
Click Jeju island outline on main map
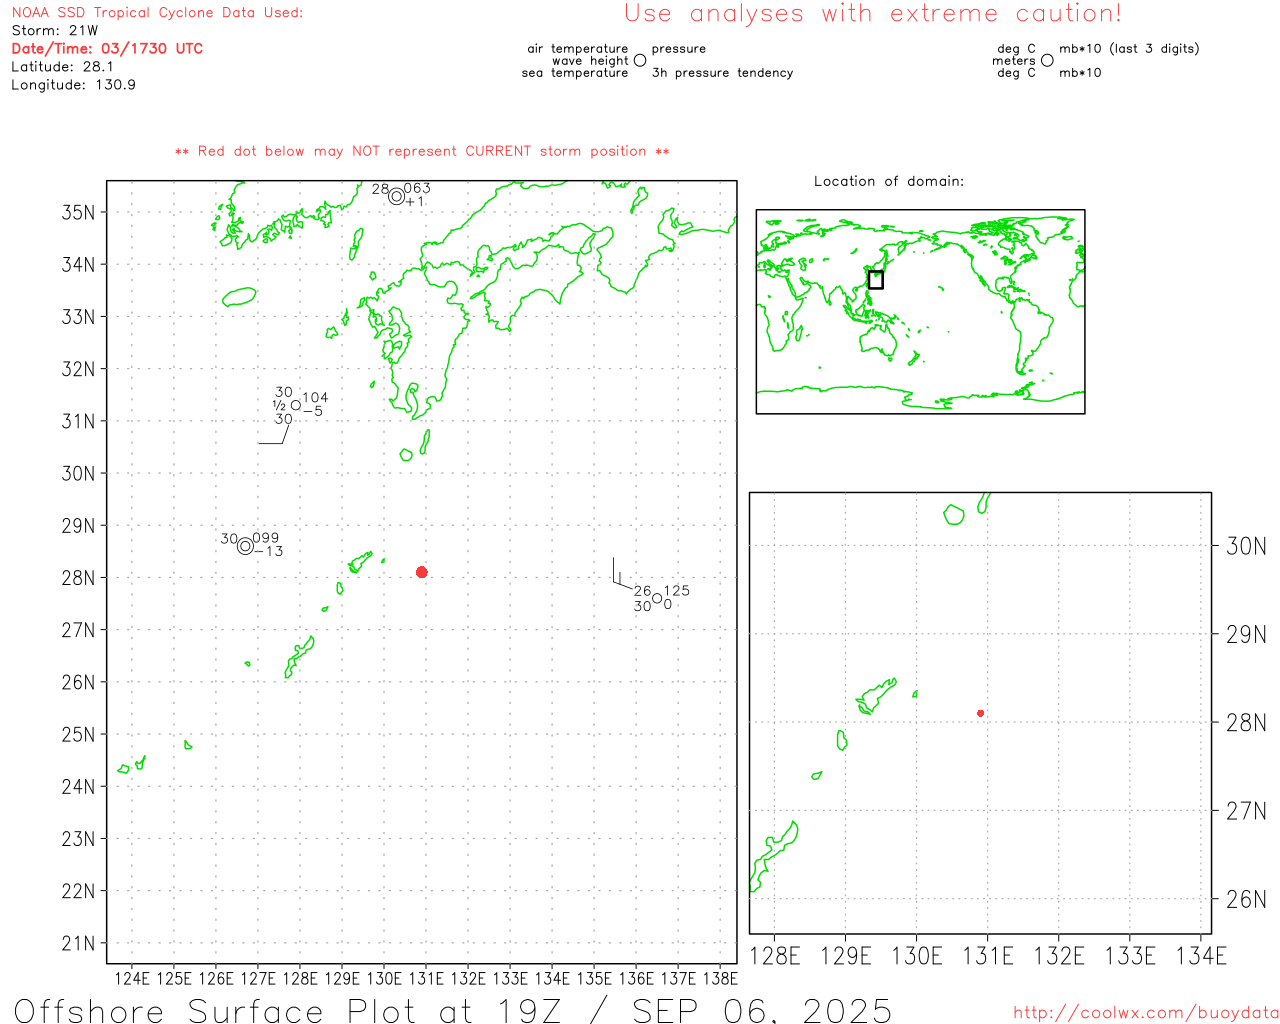coord(240,297)
